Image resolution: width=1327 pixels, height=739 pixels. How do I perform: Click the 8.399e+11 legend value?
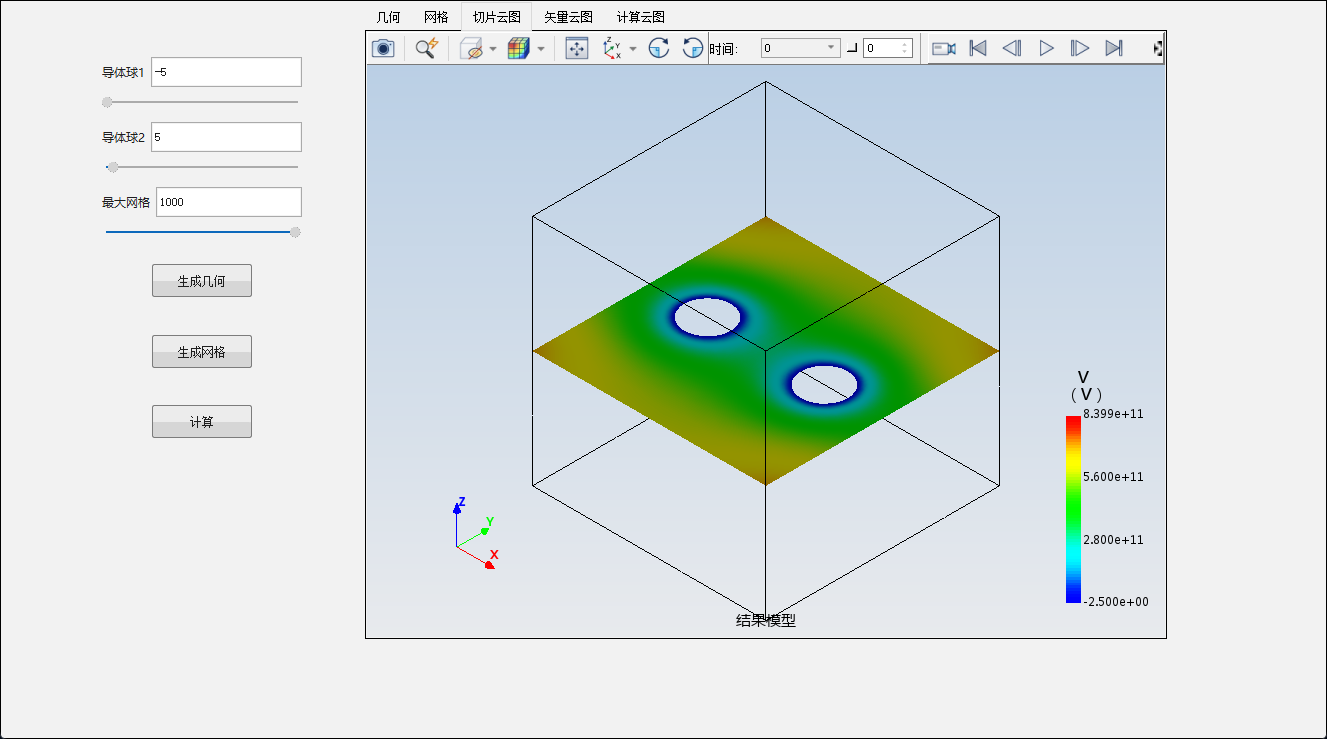click(1113, 414)
